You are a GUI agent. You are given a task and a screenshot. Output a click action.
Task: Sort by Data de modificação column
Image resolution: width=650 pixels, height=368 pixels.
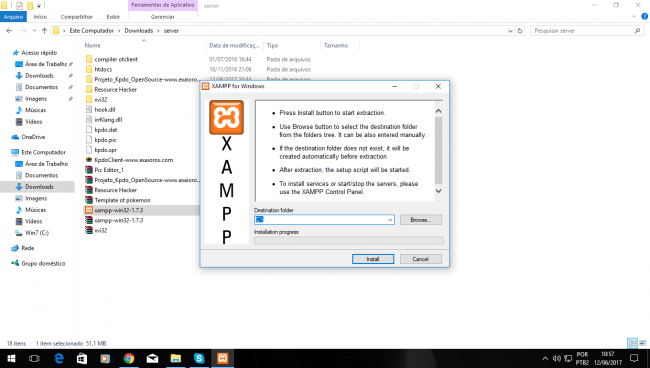pos(234,45)
